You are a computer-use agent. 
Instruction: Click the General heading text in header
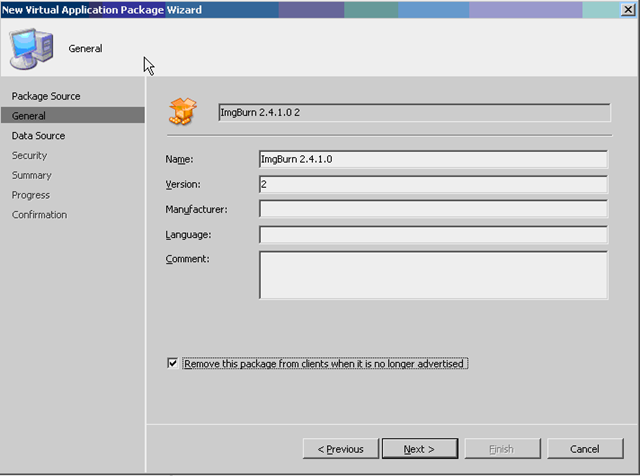(x=85, y=49)
